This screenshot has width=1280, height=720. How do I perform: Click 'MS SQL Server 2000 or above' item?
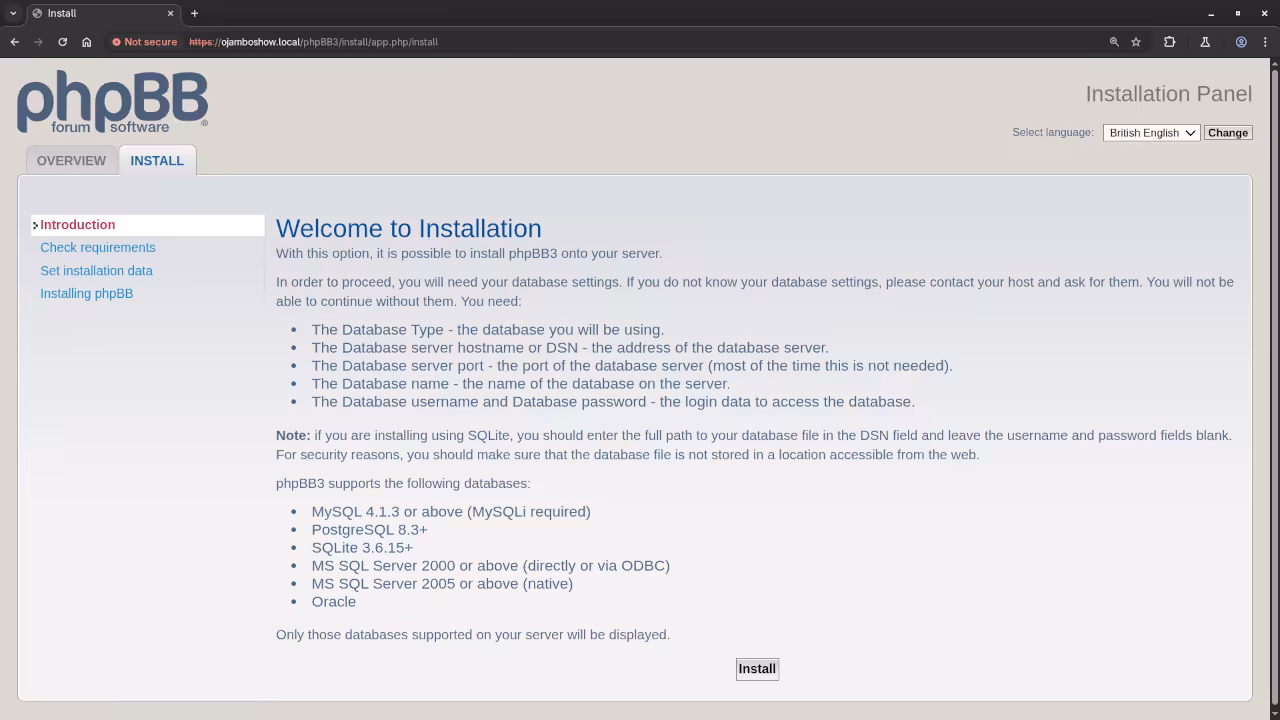(x=490, y=566)
